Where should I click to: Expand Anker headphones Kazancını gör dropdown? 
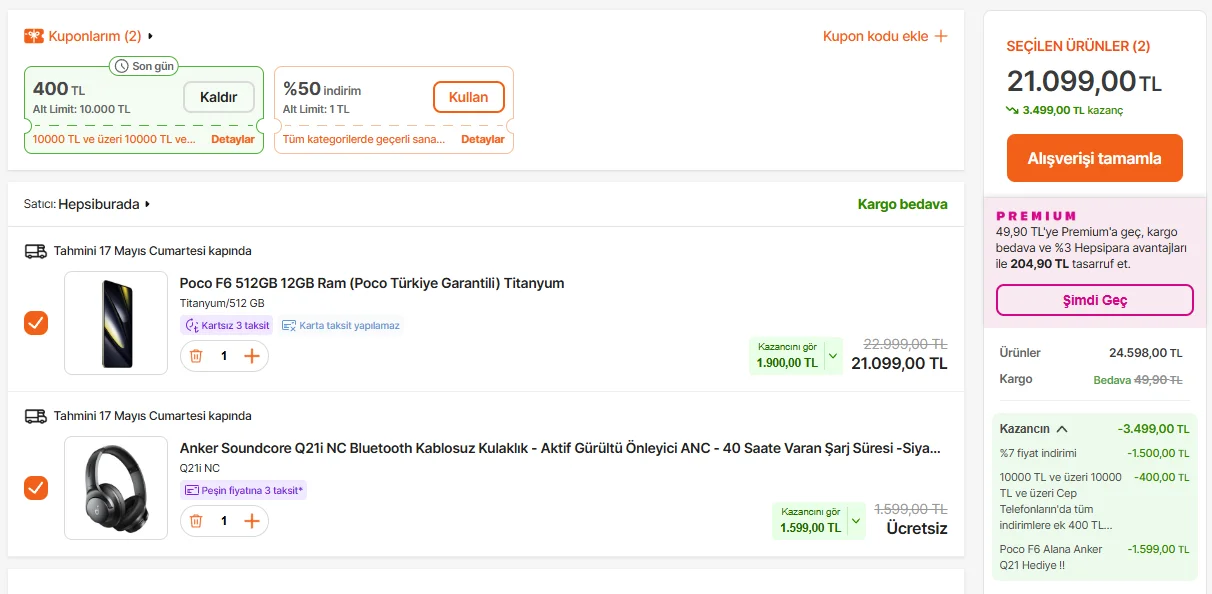pos(855,521)
